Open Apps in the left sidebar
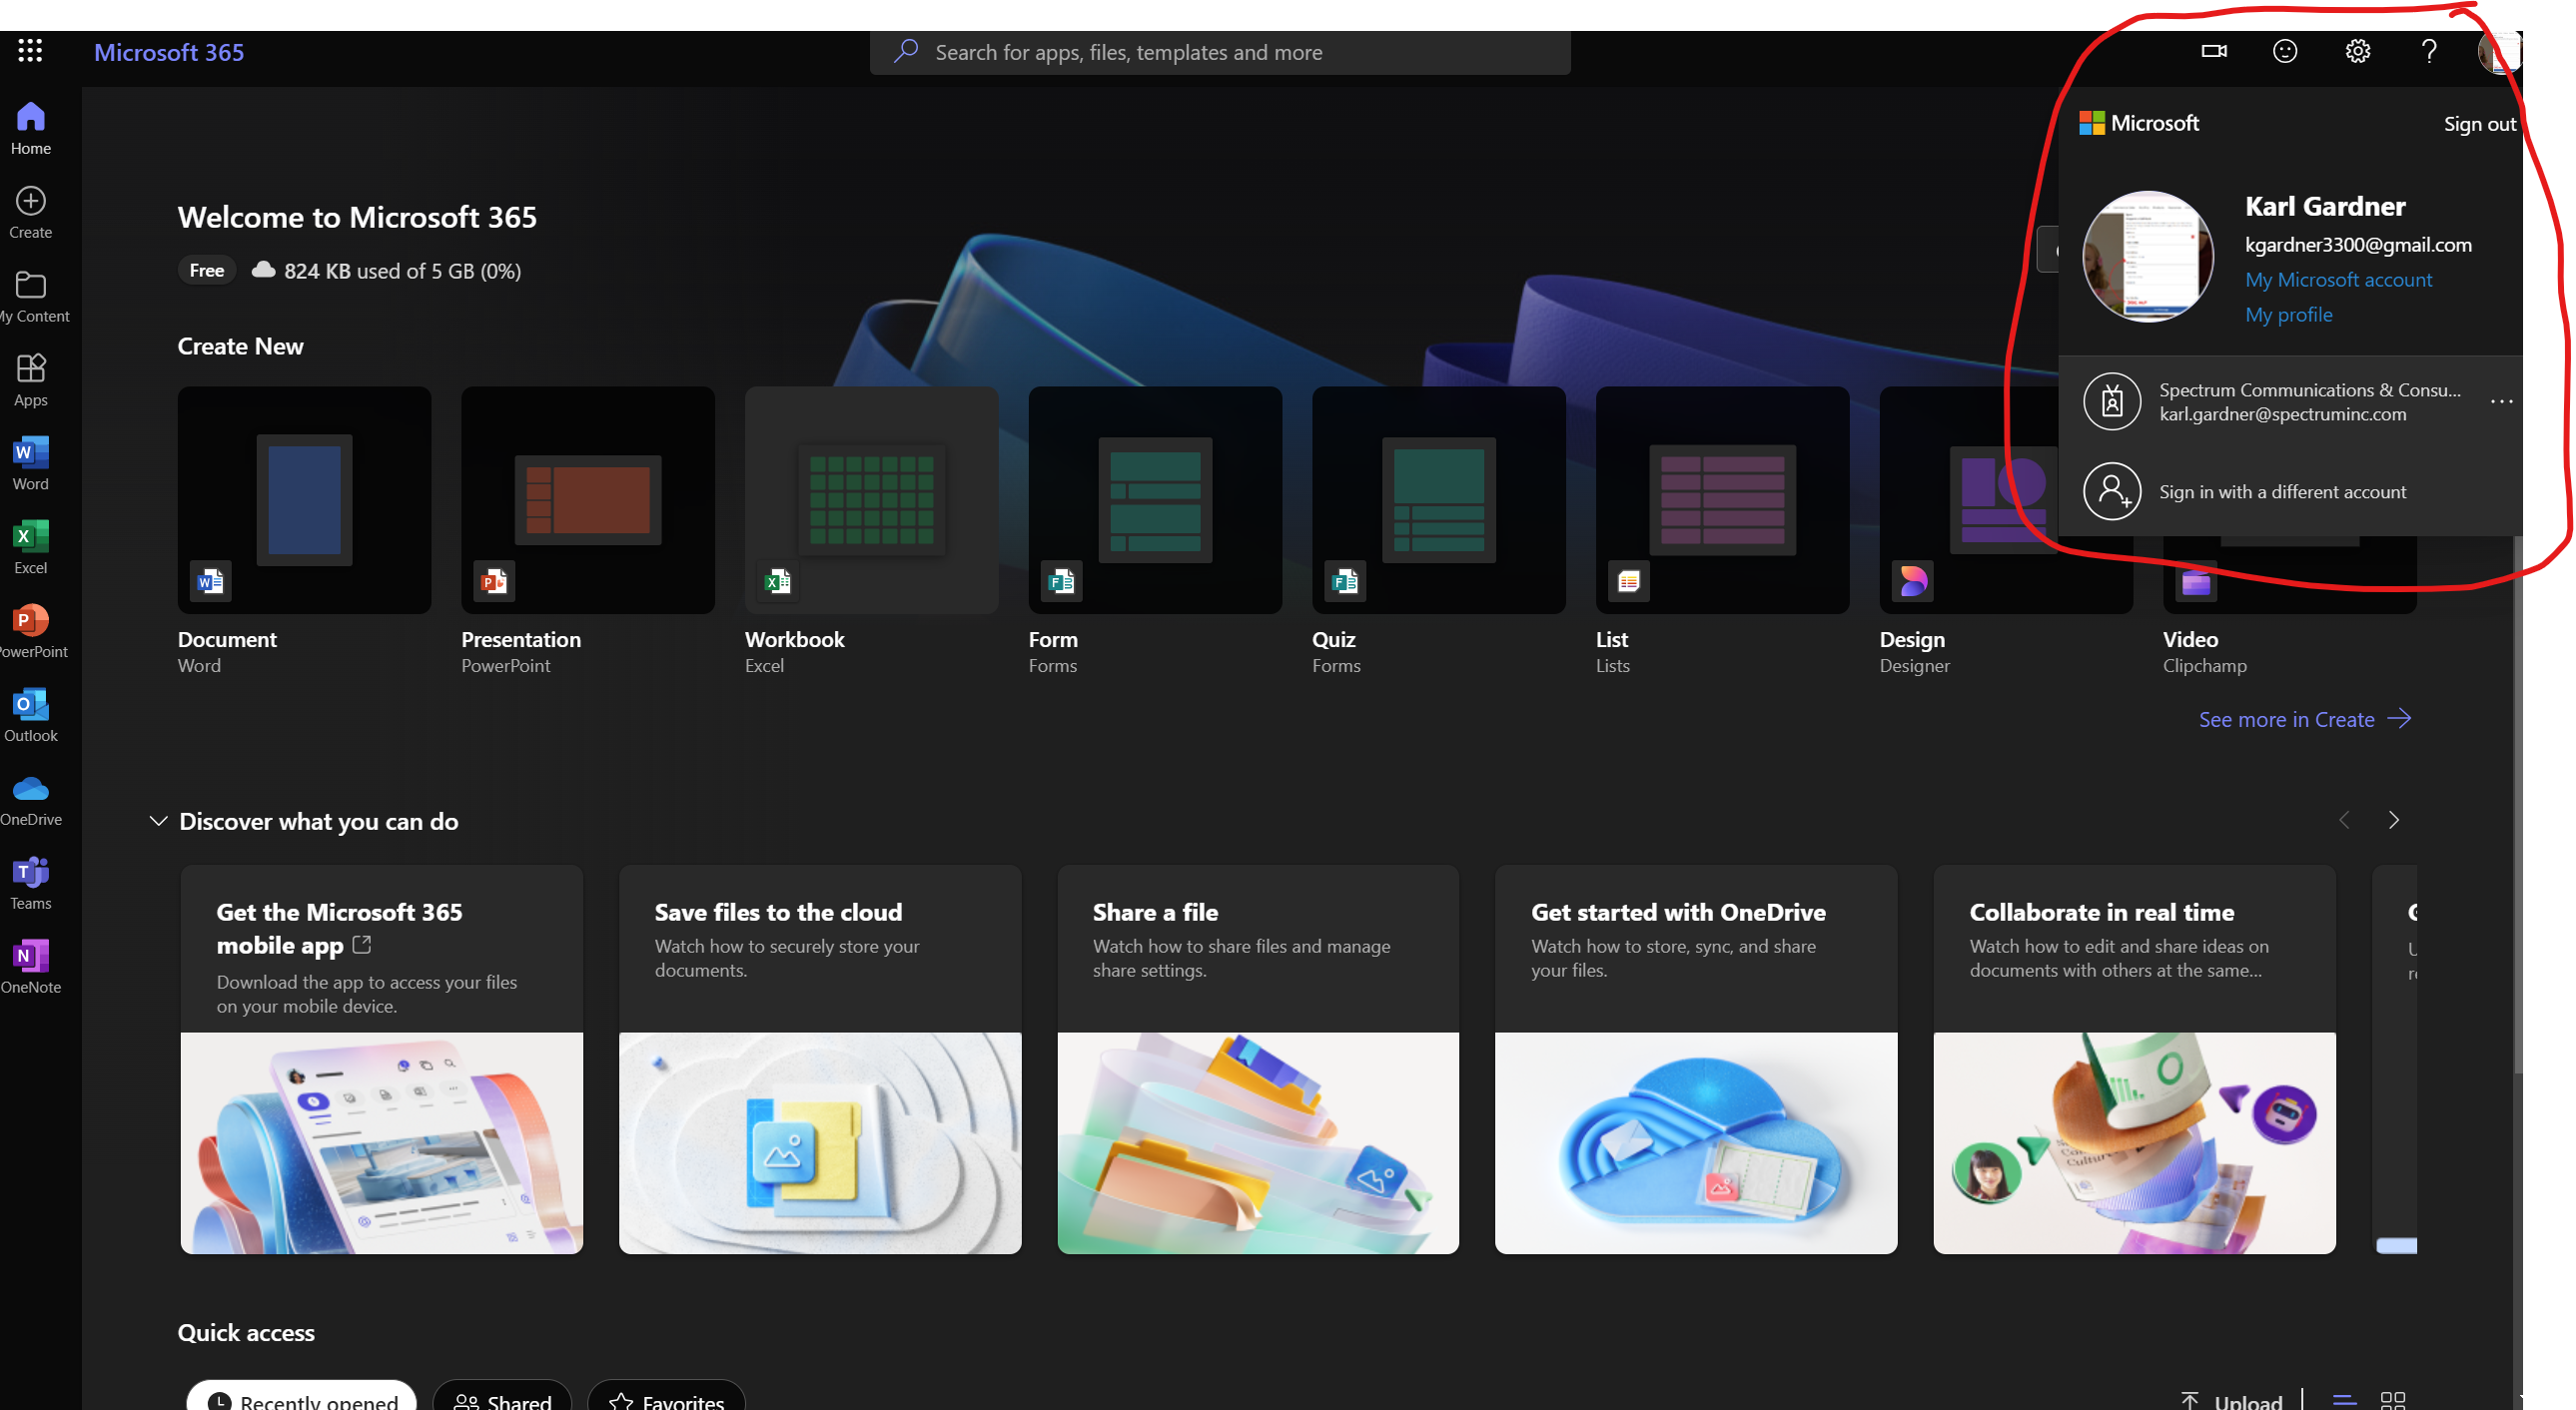Viewport: 2576px width, 1410px height. (31, 381)
